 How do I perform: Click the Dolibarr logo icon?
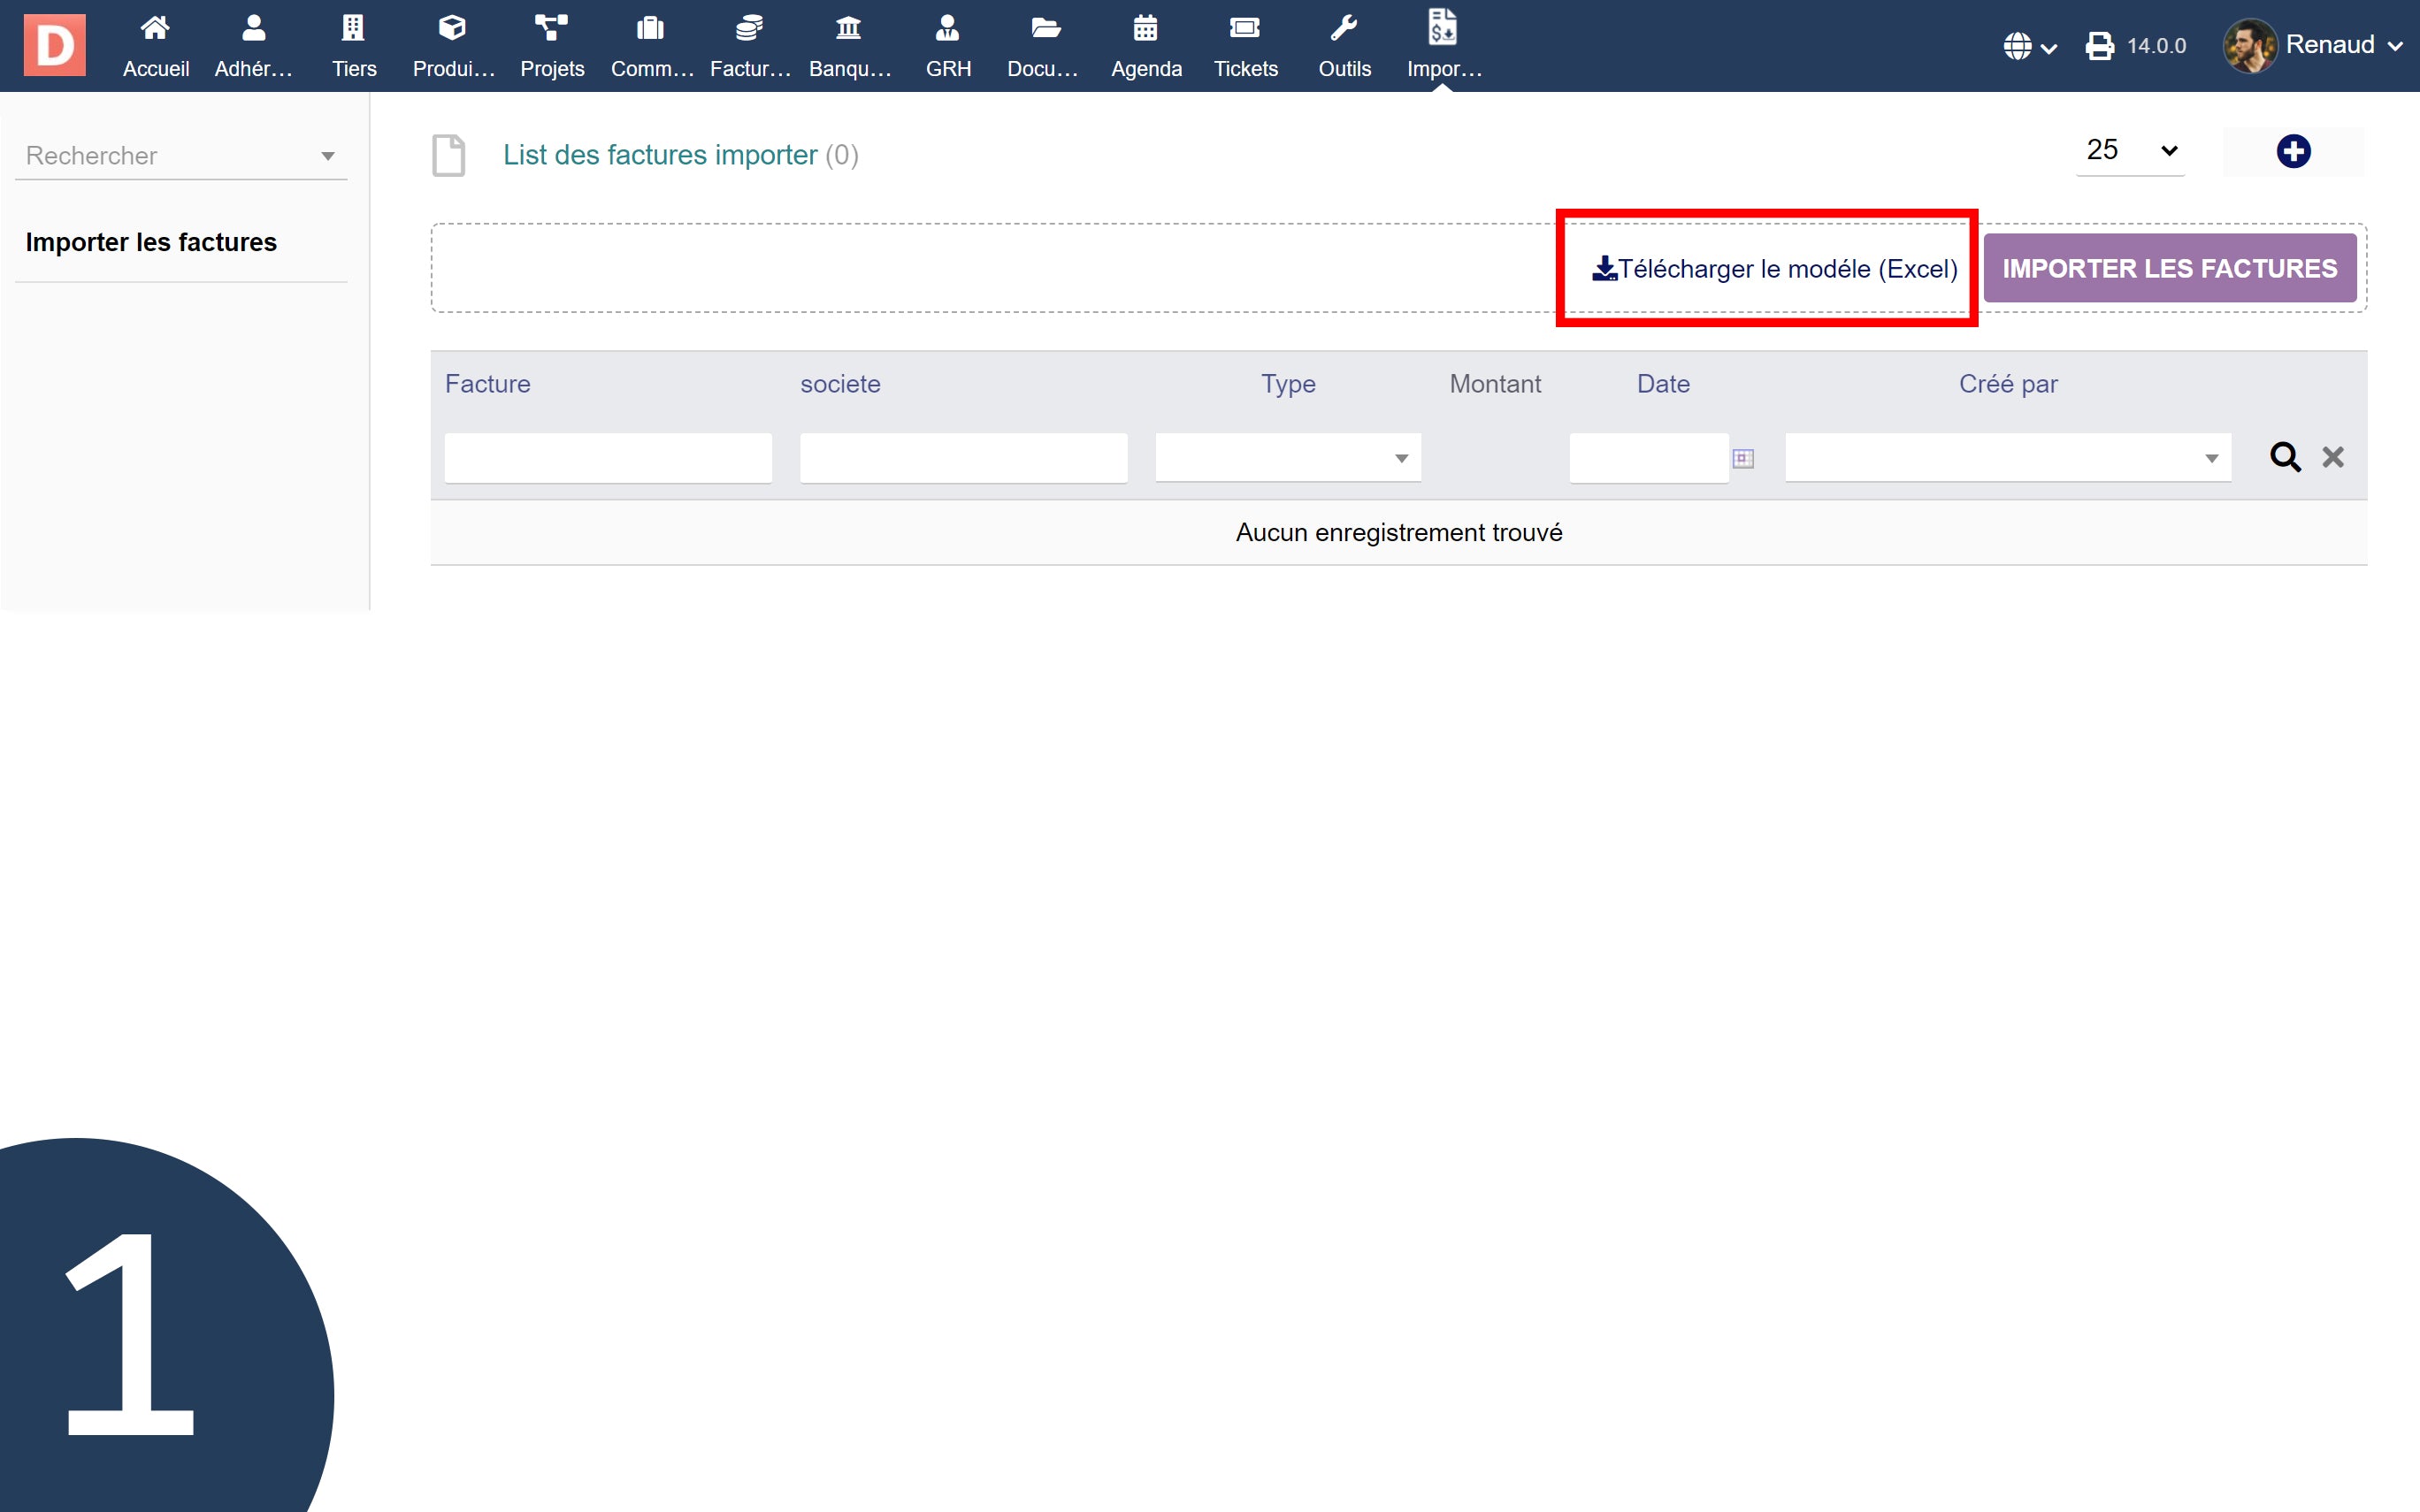54,45
